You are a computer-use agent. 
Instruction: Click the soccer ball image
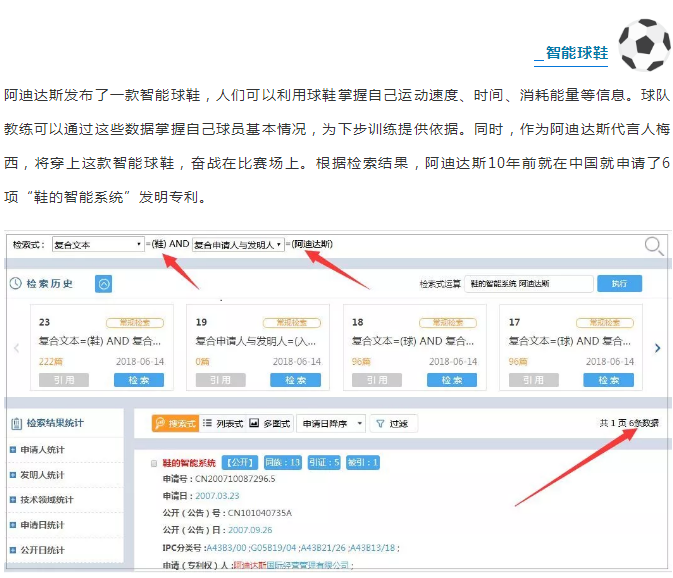coord(644,45)
